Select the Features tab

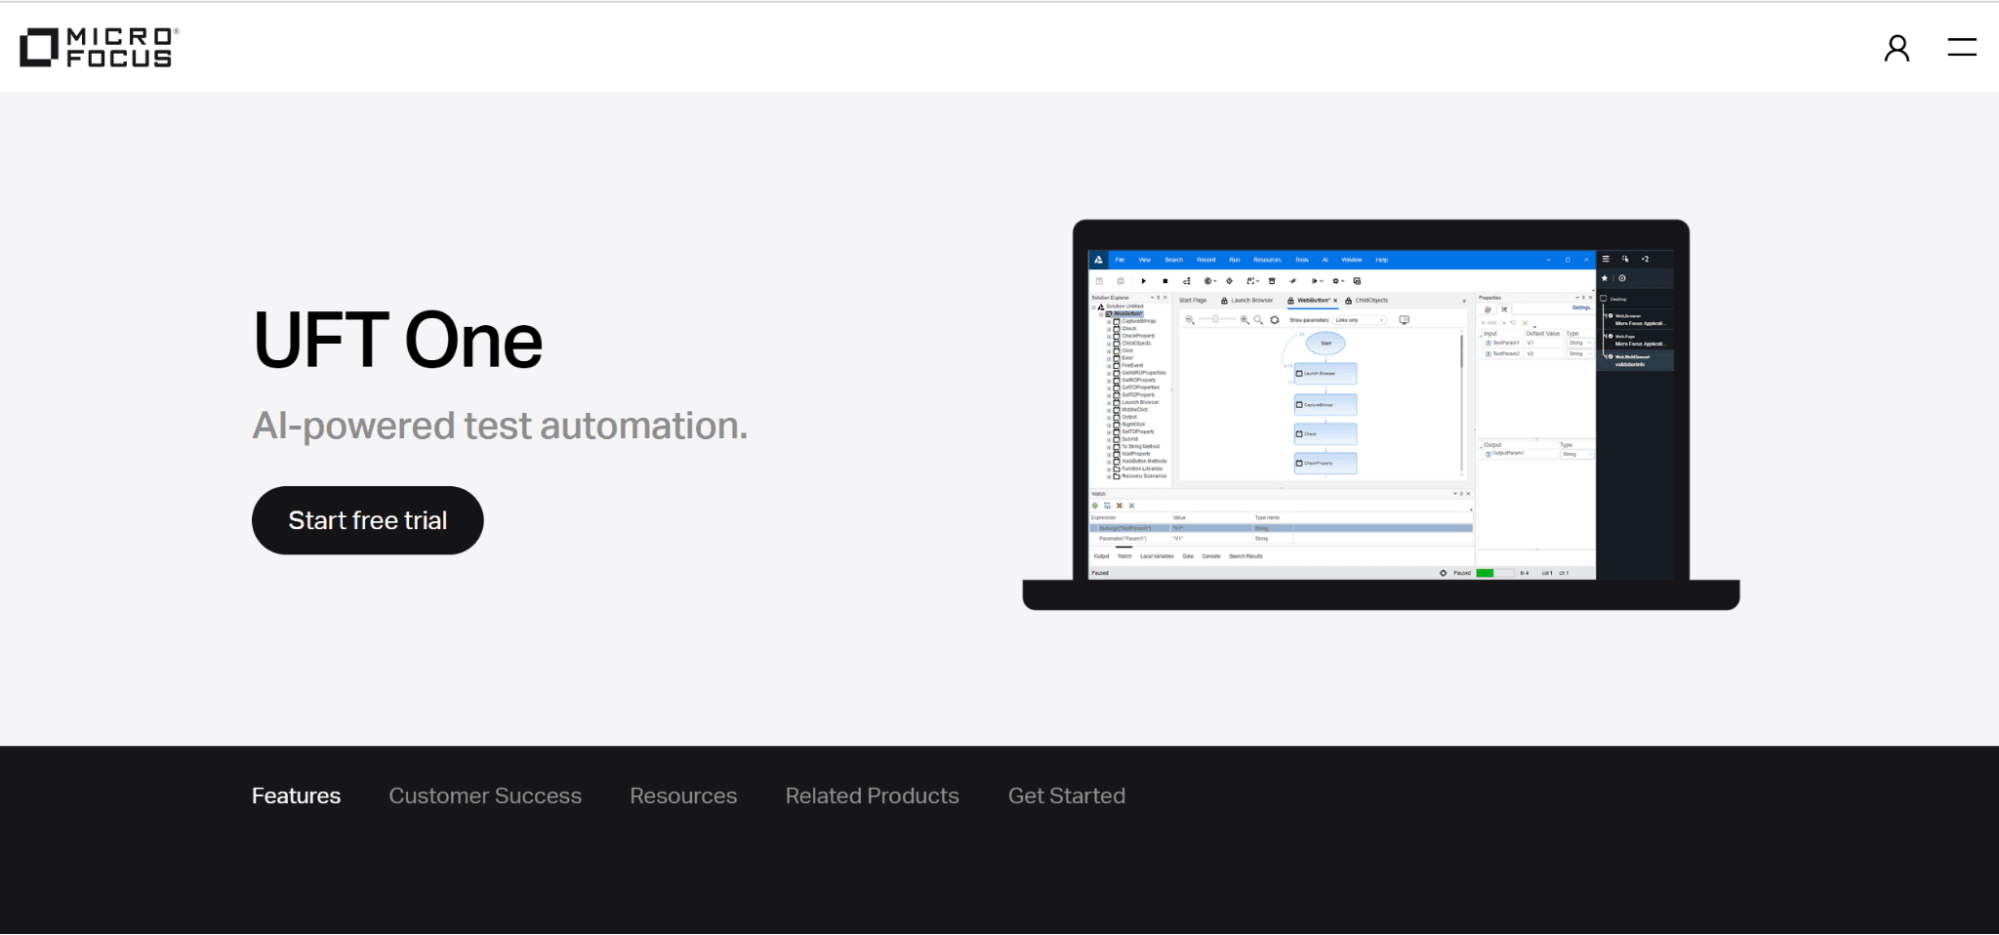tap(296, 796)
